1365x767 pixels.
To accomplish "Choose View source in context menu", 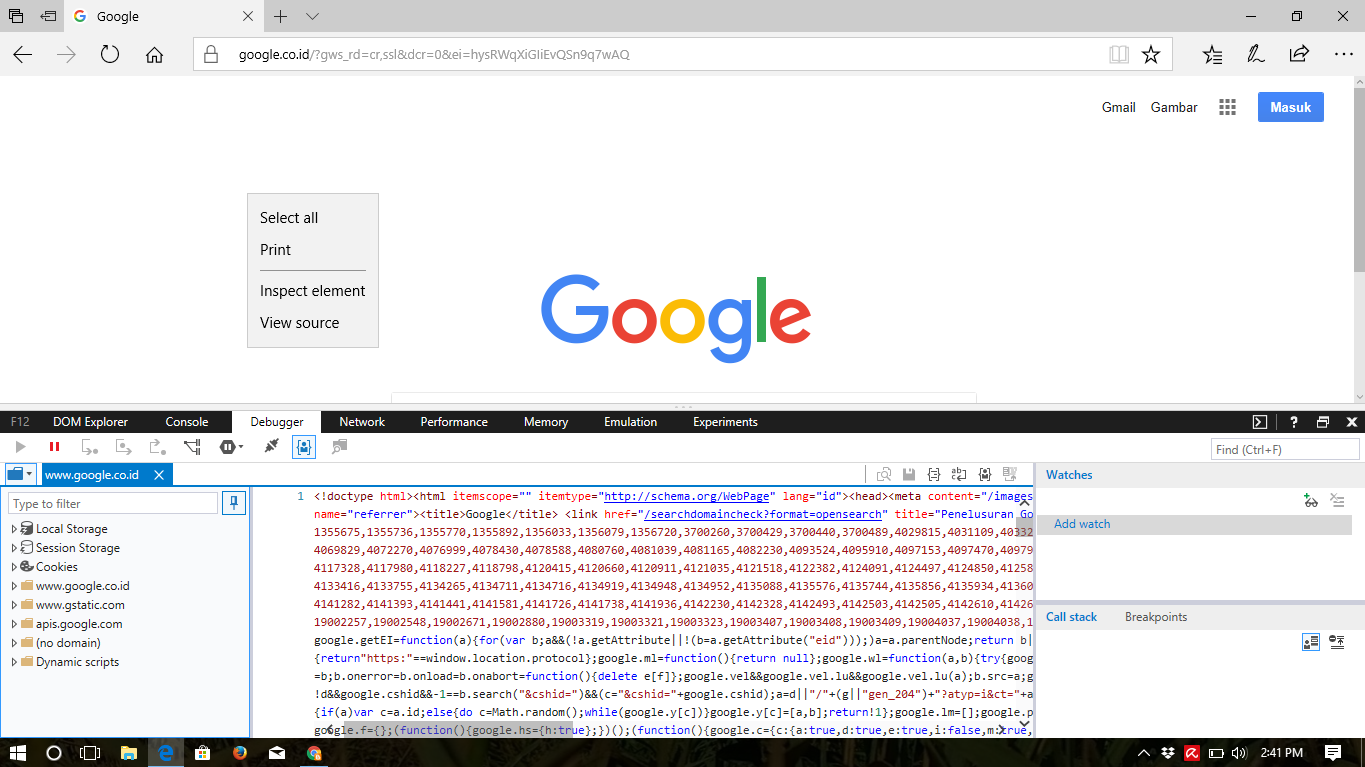I will coord(300,323).
